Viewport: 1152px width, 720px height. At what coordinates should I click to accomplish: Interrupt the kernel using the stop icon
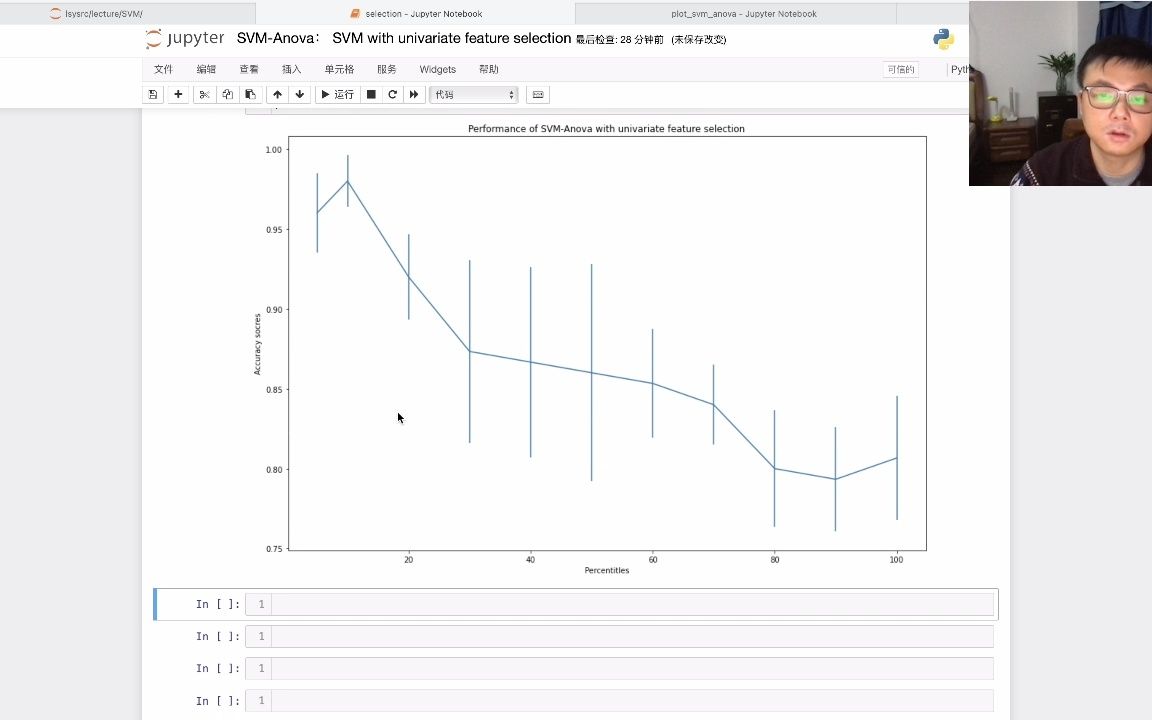point(370,94)
